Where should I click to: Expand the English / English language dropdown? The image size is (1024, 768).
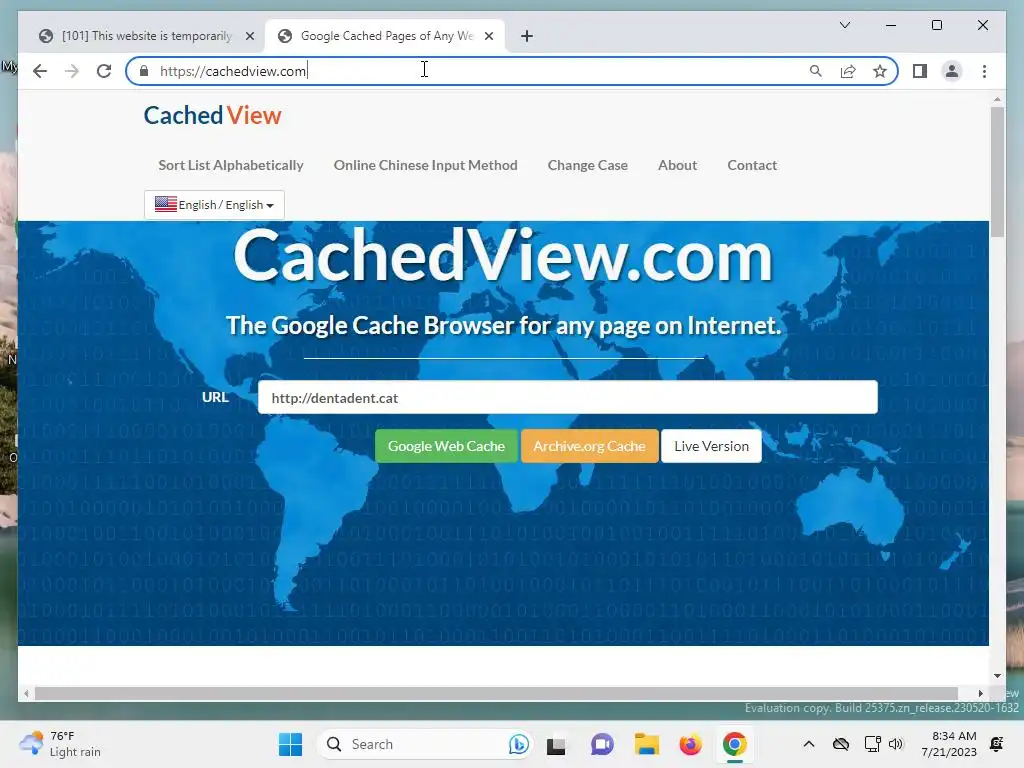pyautogui.click(x=214, y=205)
